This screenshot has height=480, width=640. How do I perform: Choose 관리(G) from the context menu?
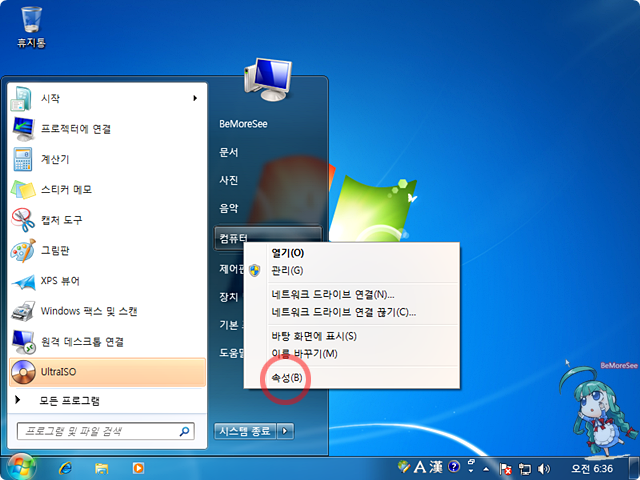point(287,270)
